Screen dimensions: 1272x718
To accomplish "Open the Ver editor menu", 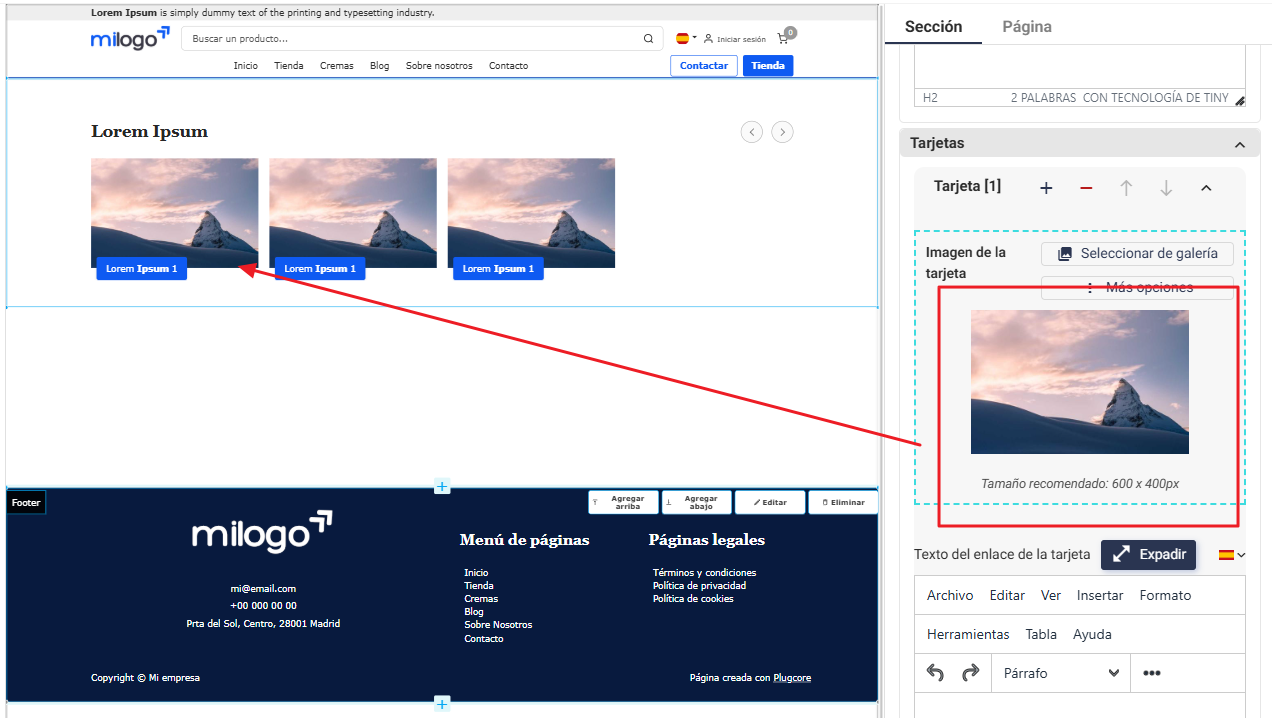I will pyautogui.click(x=1051, y=595).
